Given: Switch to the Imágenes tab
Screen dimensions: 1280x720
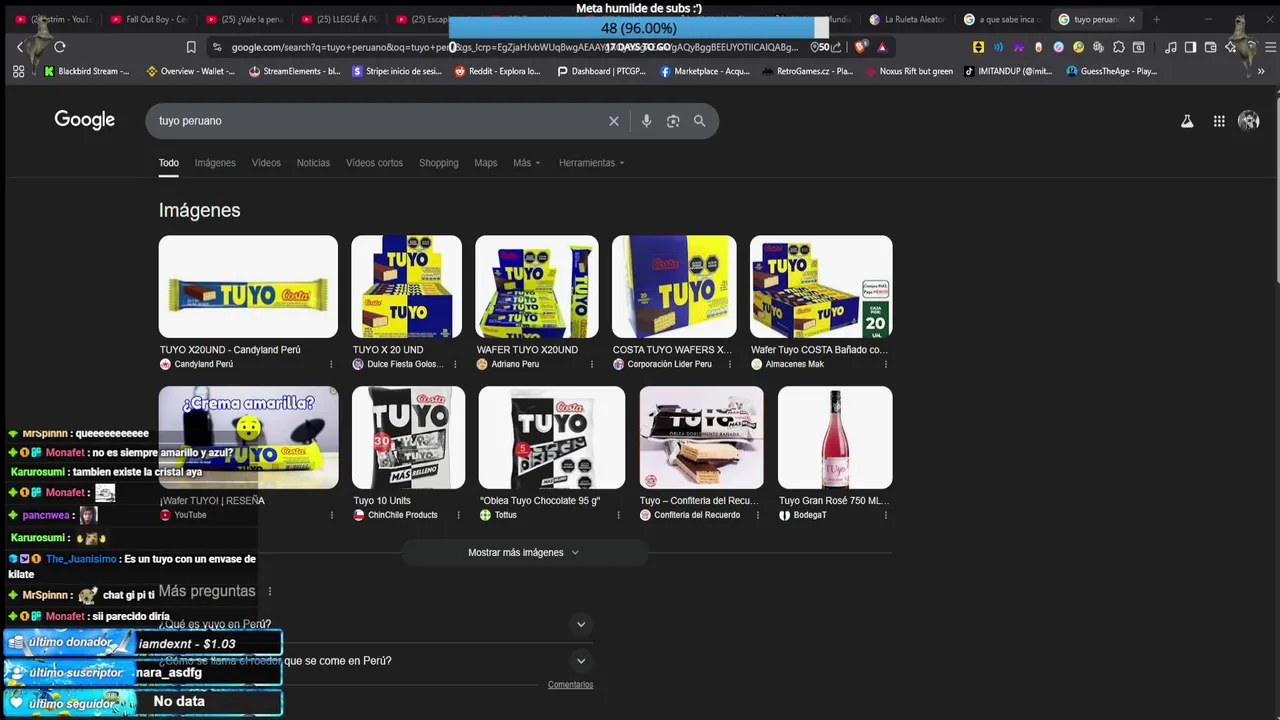Looking at the screenshot, I should click(215, 163).
